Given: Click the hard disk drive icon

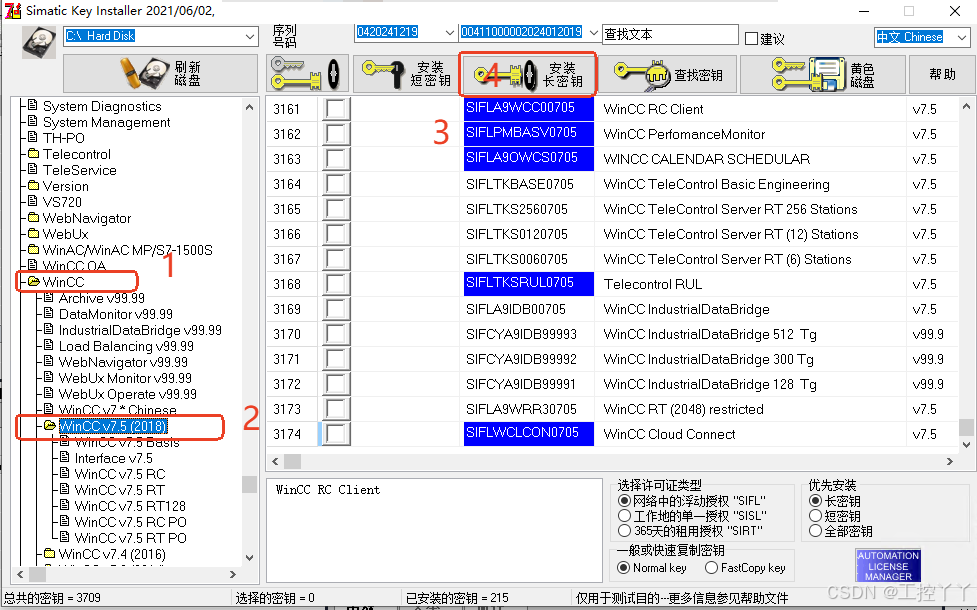Looking at the screenshot, I should click(39, 42).
